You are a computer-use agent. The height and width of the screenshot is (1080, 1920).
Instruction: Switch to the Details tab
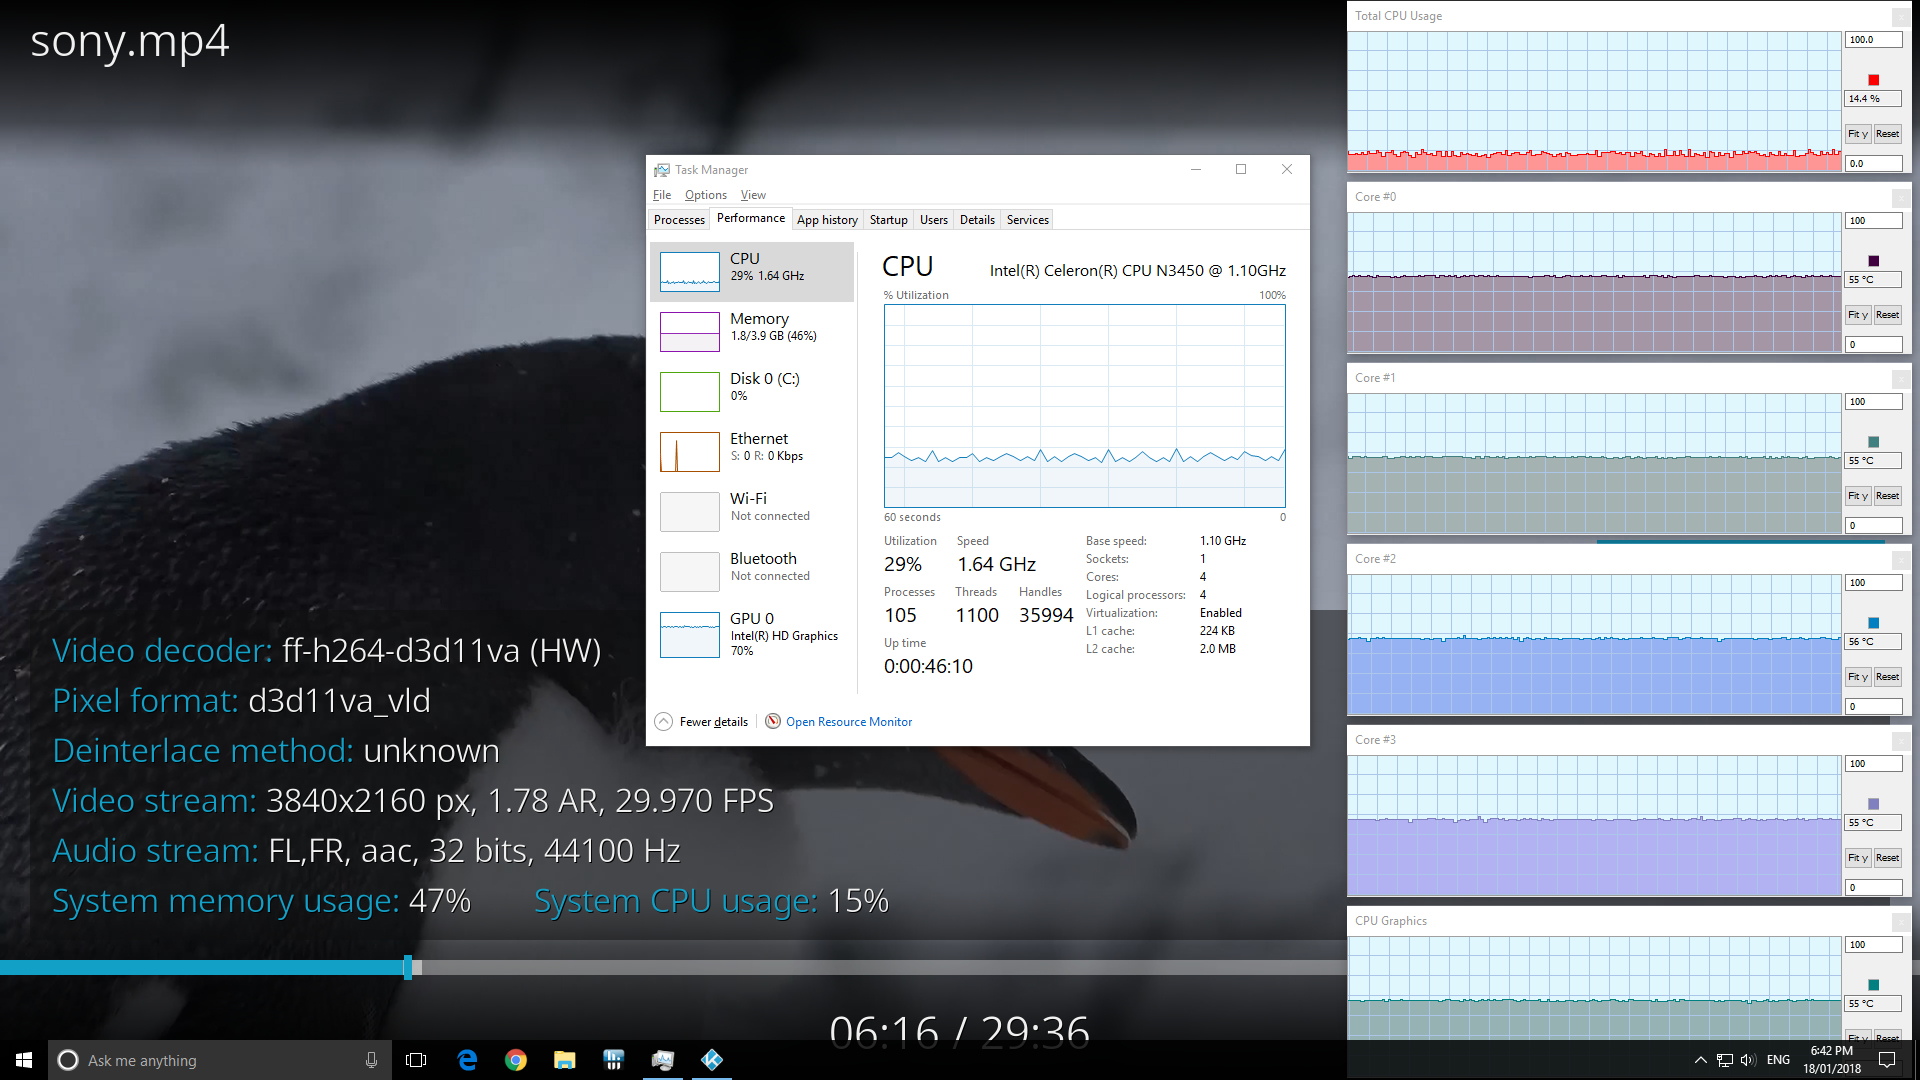click(x=977, y=220)
